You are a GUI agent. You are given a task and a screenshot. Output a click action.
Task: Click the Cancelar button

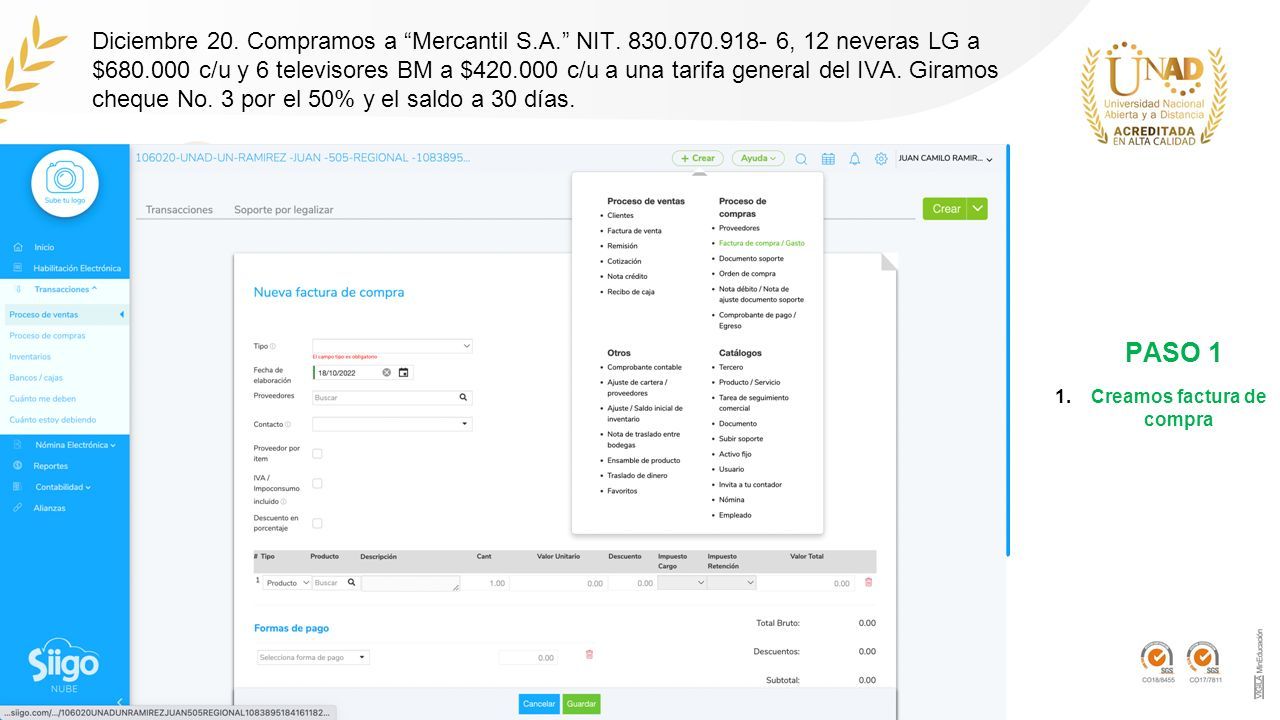click(539, 704)
